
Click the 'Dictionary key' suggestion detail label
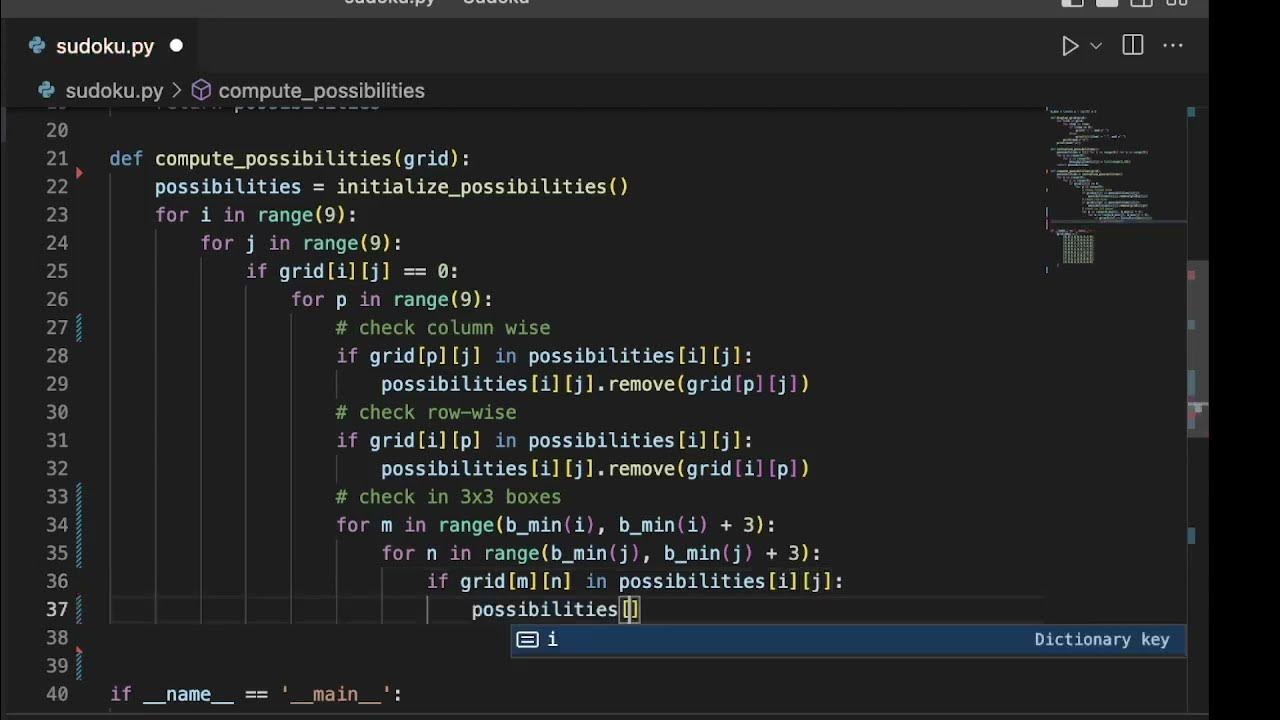click(1101, 640)
